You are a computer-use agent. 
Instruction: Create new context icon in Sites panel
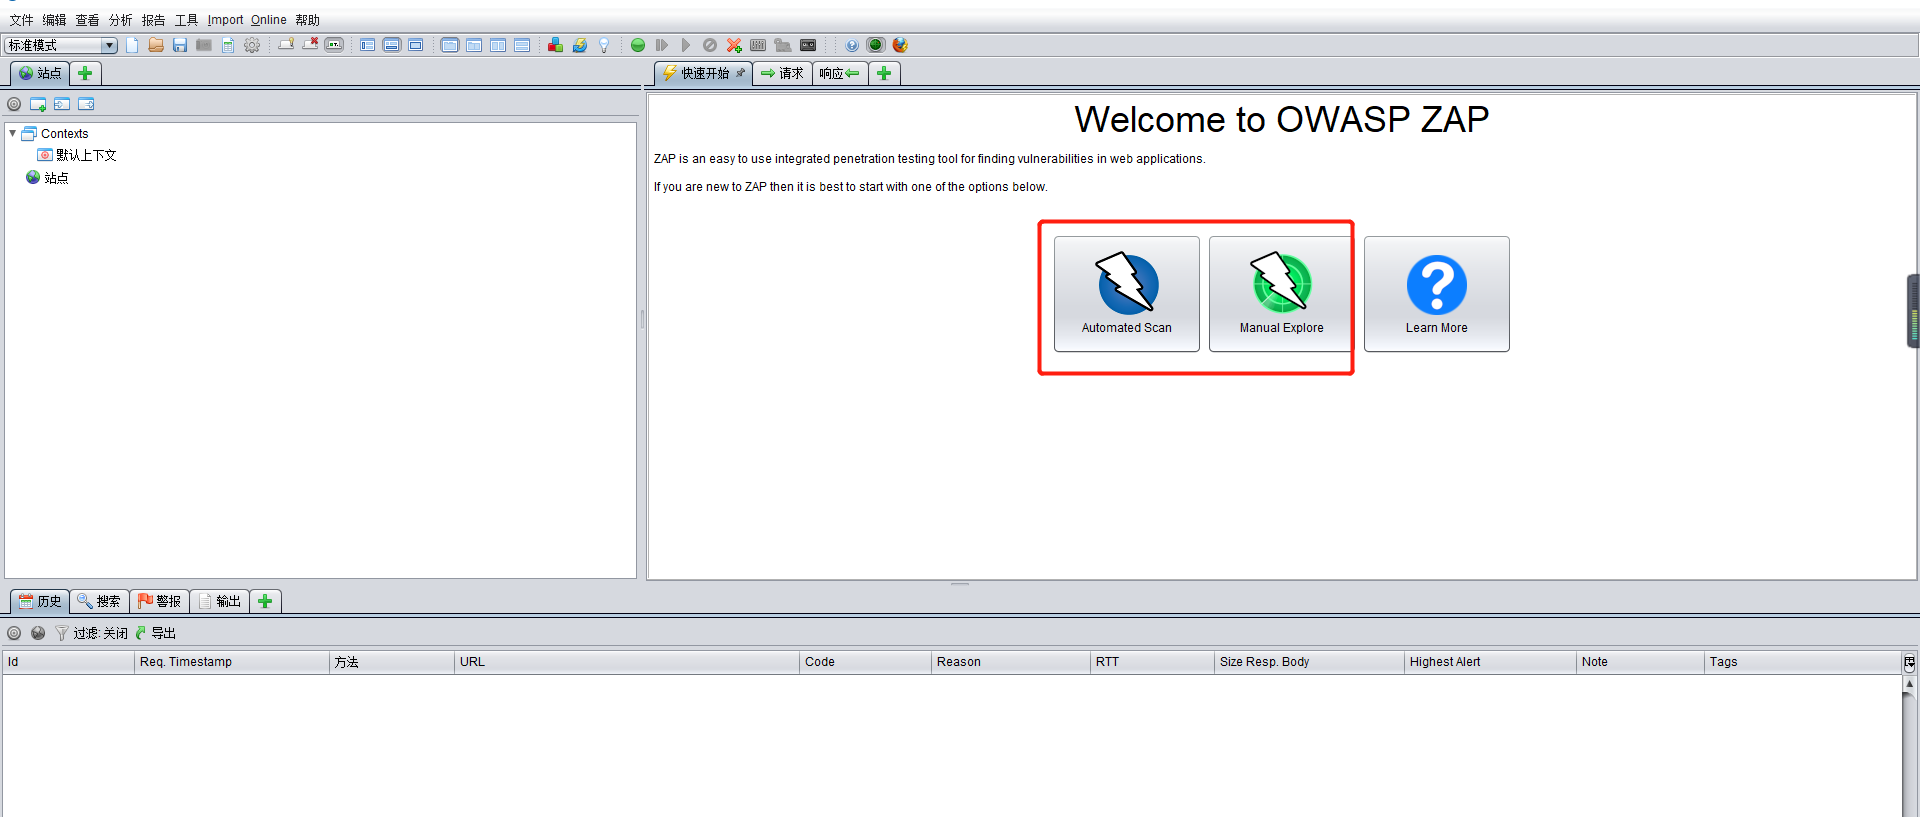[x=38, y=104]
